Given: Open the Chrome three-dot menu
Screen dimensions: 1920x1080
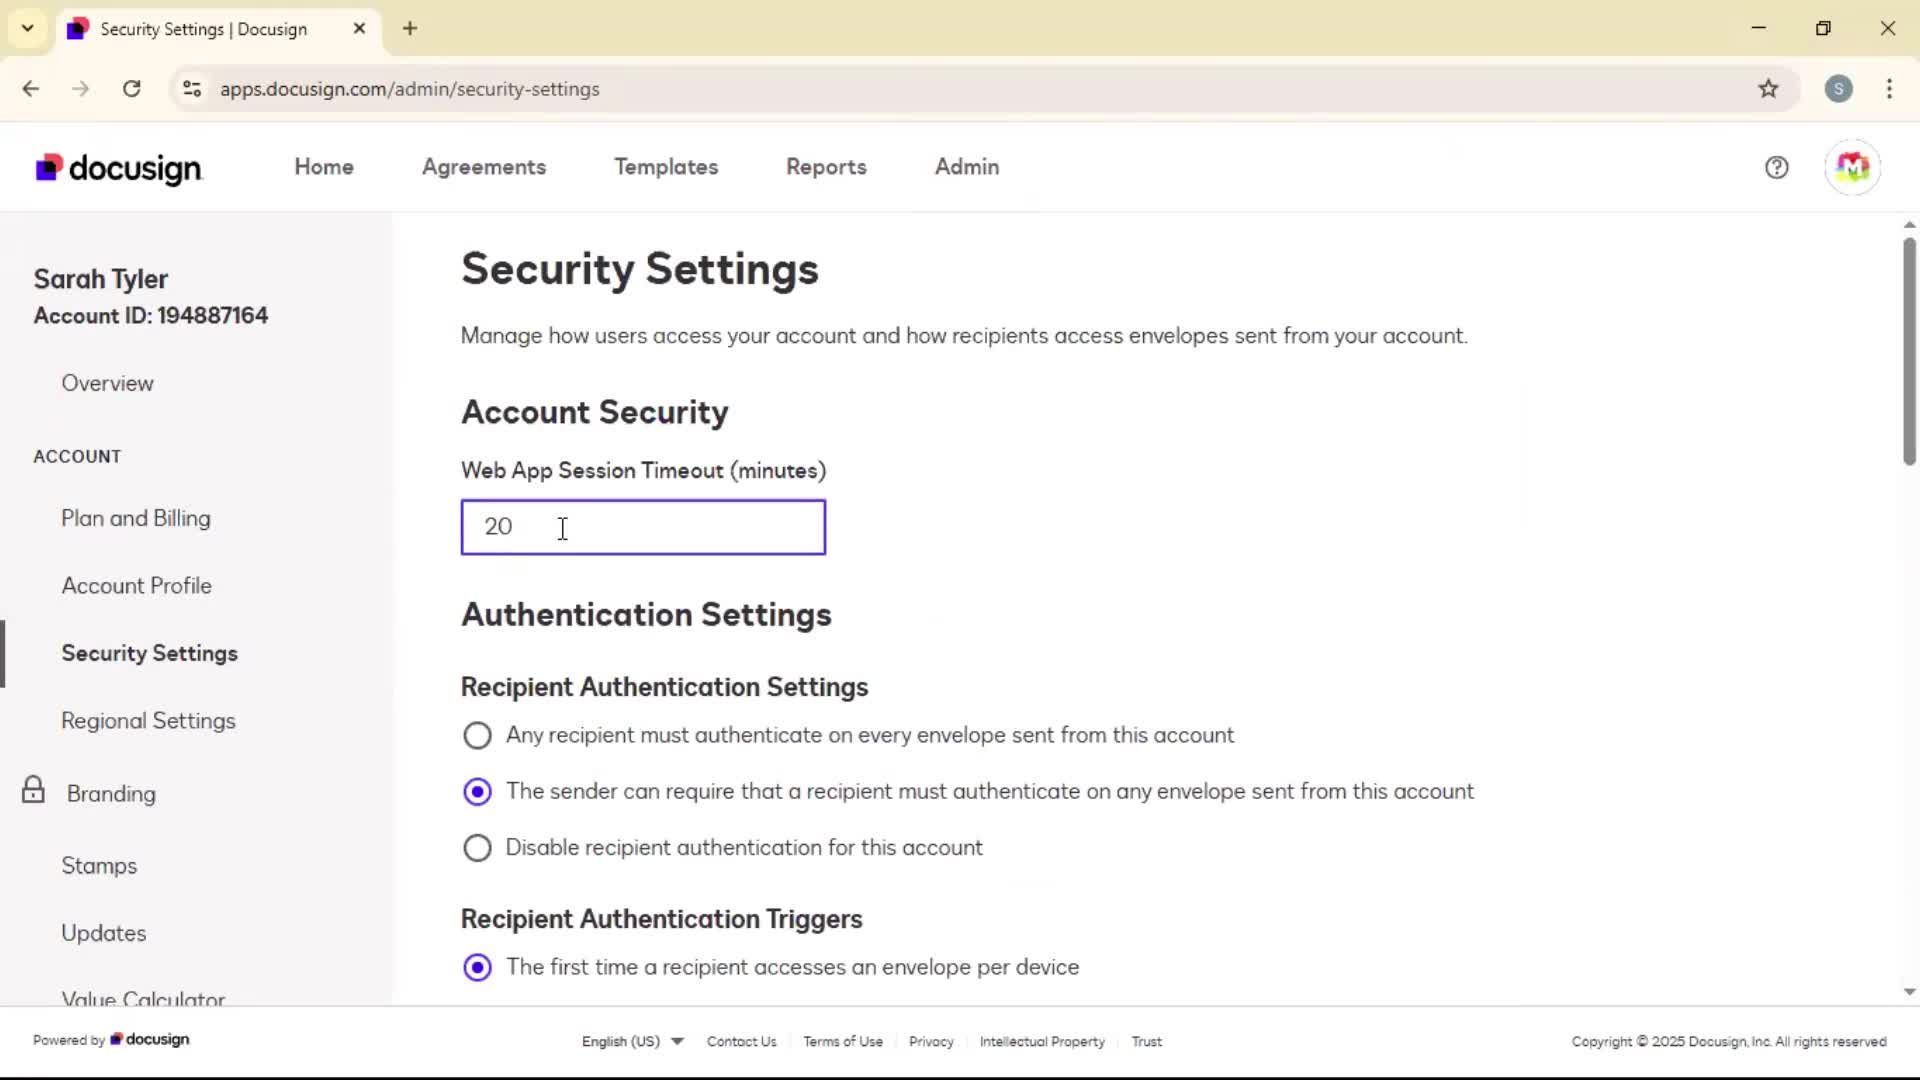Looking at the screenshot, I should click(x=1889, y=89).
